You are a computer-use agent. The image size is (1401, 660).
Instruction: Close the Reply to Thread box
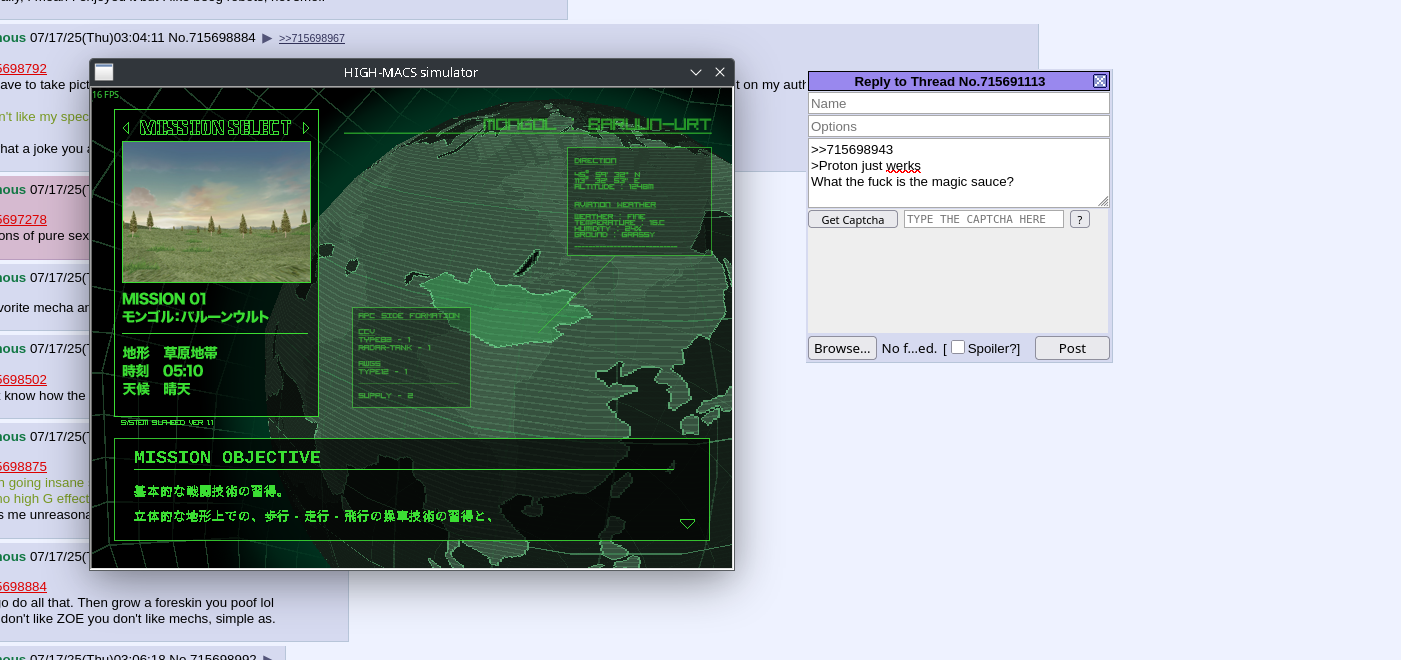1100,81
